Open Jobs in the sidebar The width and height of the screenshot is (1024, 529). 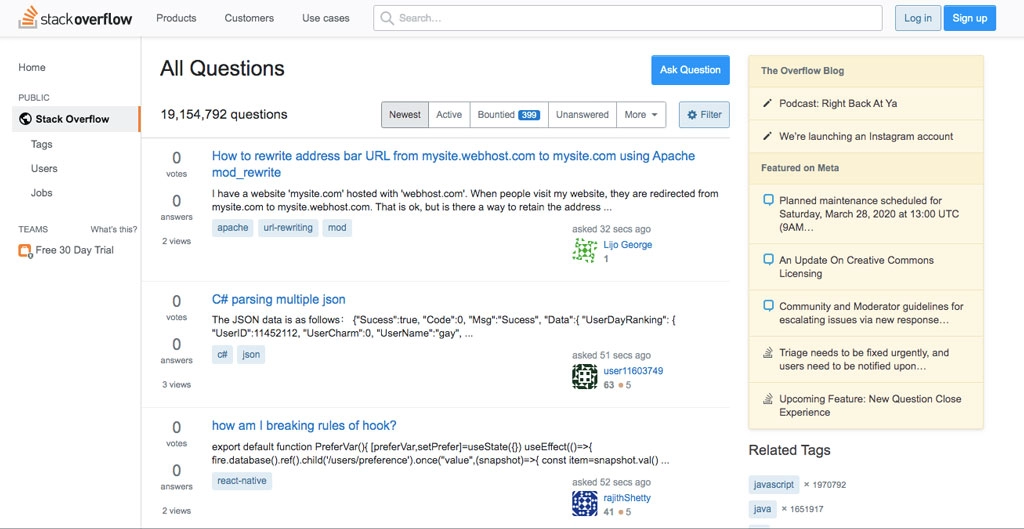click(41, 193)
